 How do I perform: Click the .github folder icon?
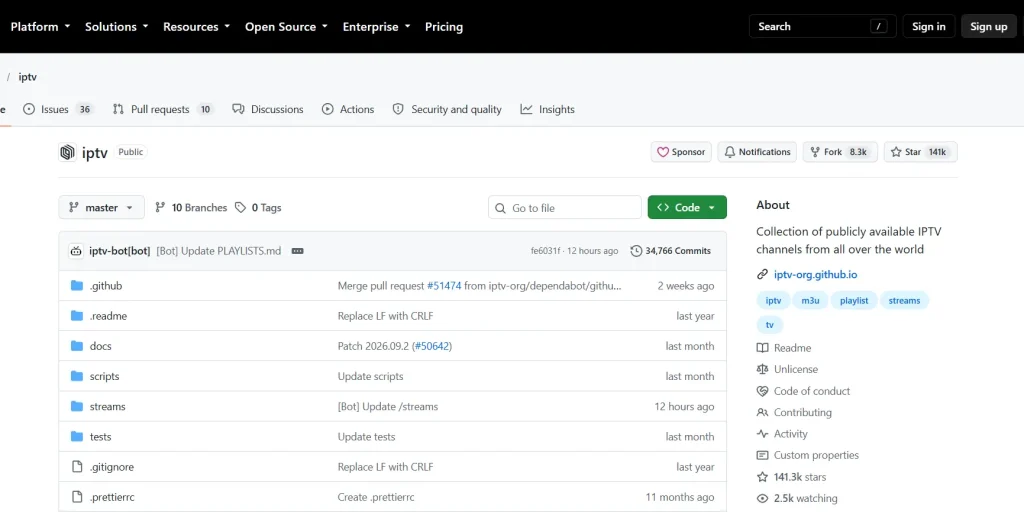pos(77,285)
